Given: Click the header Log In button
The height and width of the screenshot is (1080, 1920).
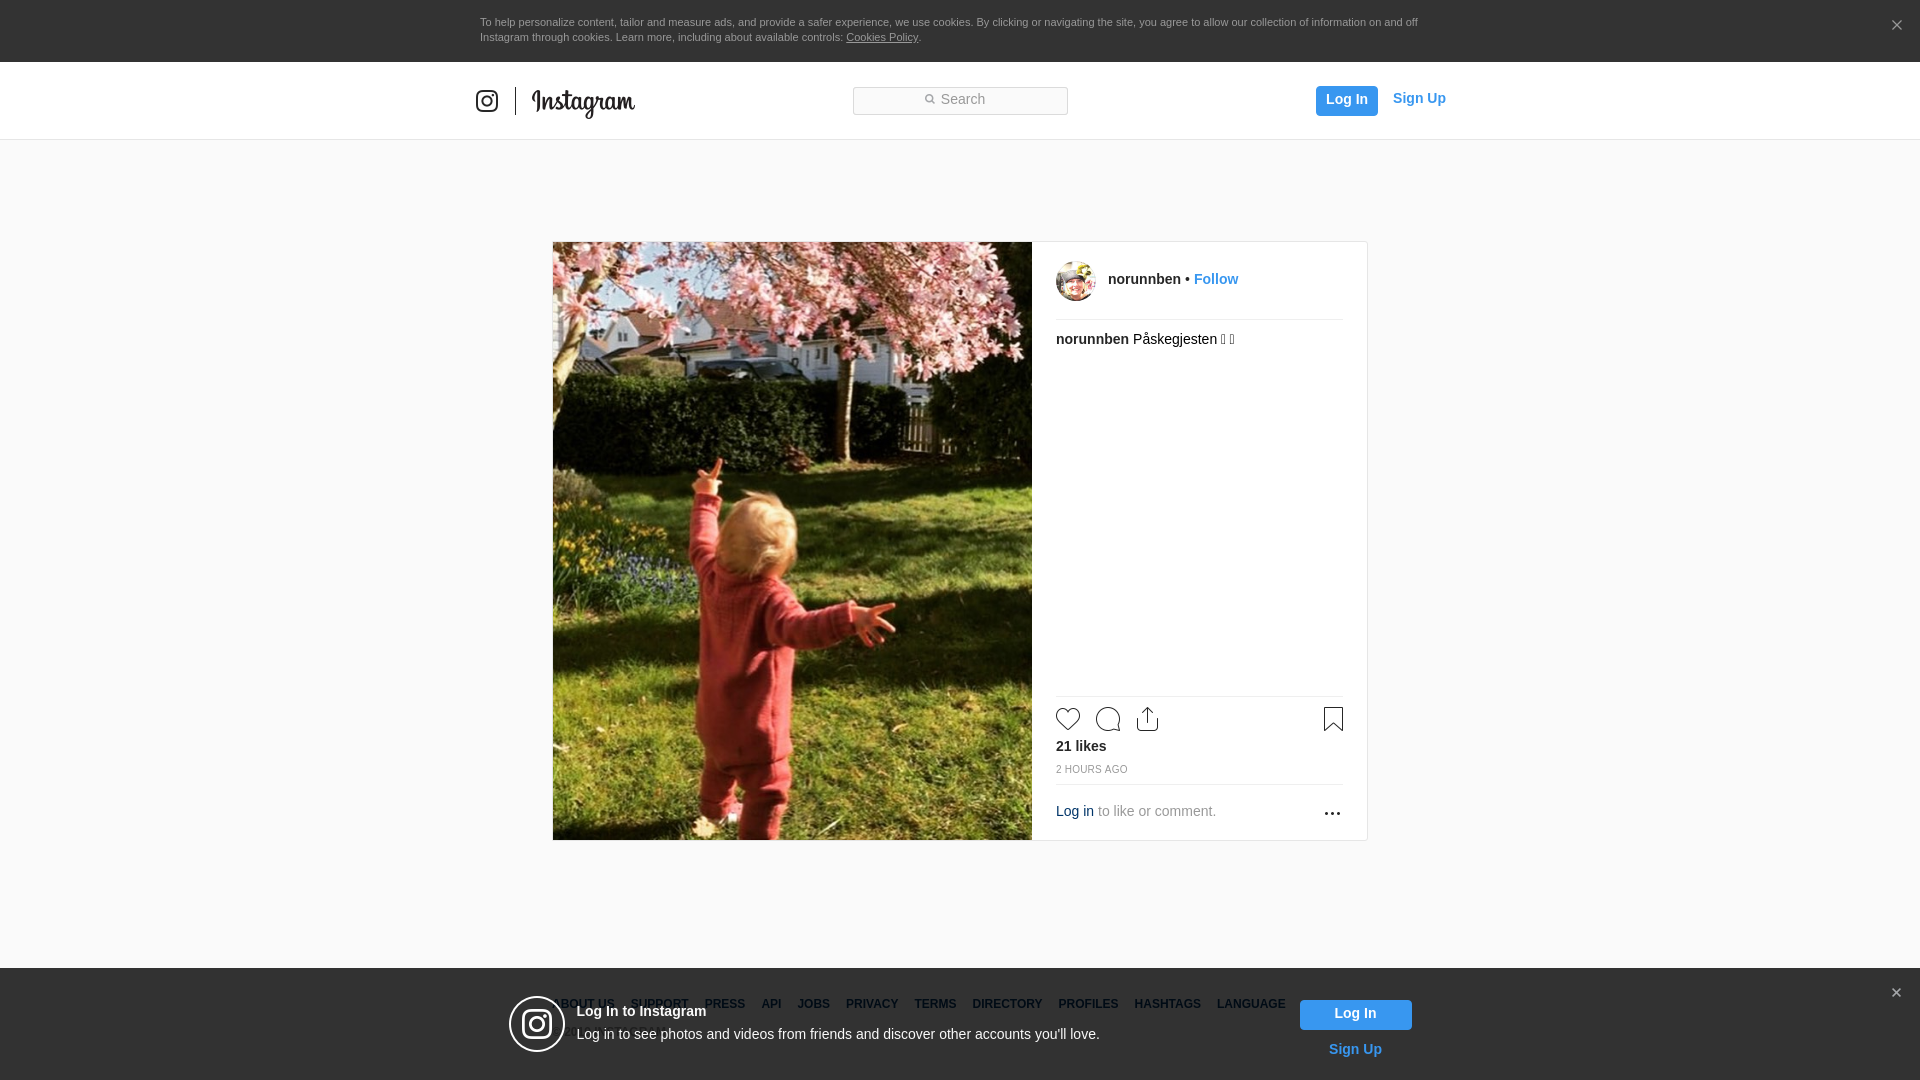Looking at the screenshot, I should point(1347,100).
